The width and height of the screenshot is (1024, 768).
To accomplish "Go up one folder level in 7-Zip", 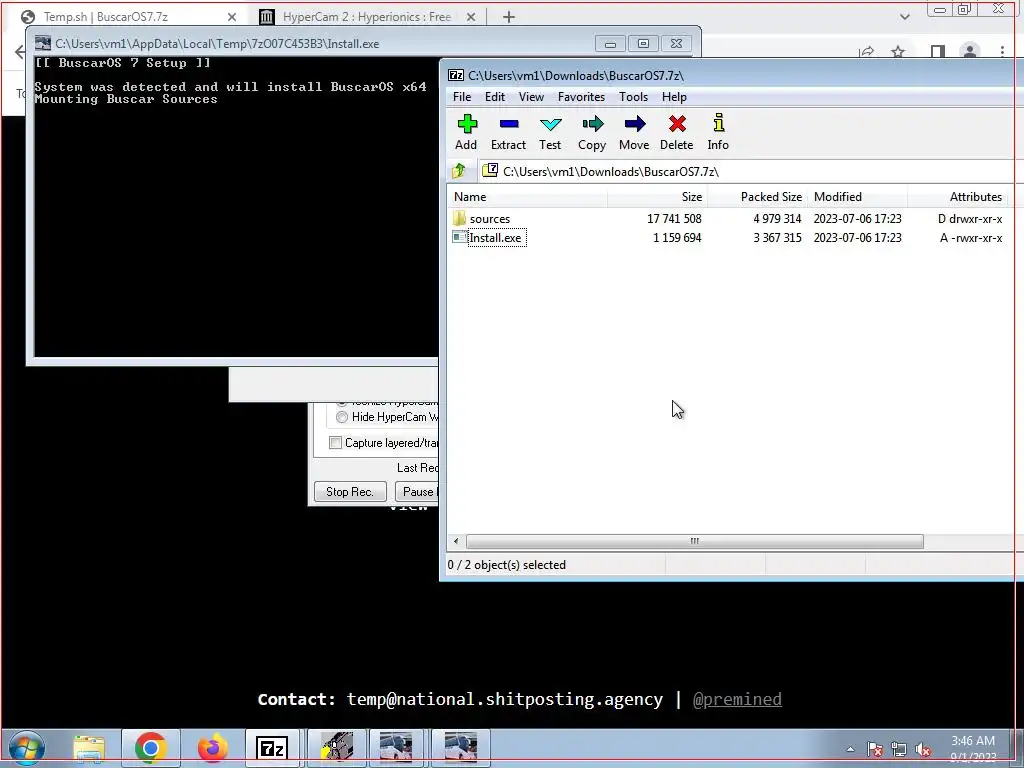I will (459, 171).
